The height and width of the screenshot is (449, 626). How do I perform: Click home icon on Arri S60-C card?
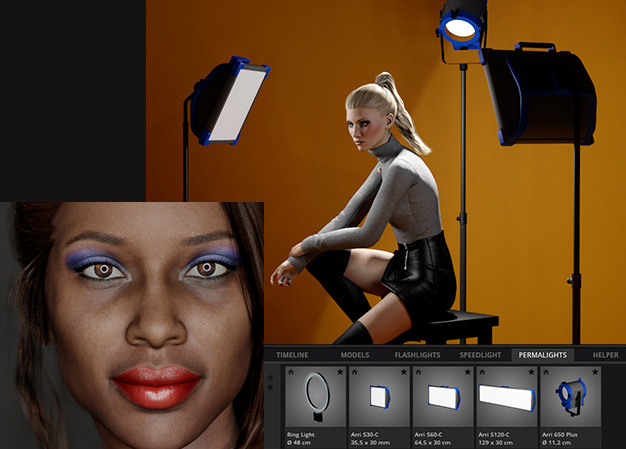418,372
